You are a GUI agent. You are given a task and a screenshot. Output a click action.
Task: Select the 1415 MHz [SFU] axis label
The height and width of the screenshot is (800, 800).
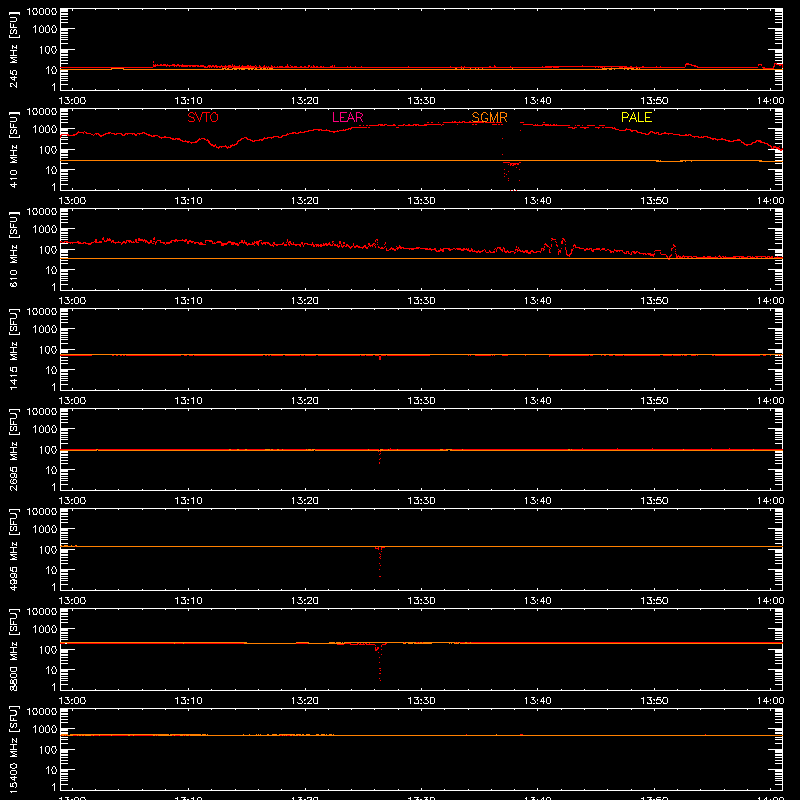[13, 349]
